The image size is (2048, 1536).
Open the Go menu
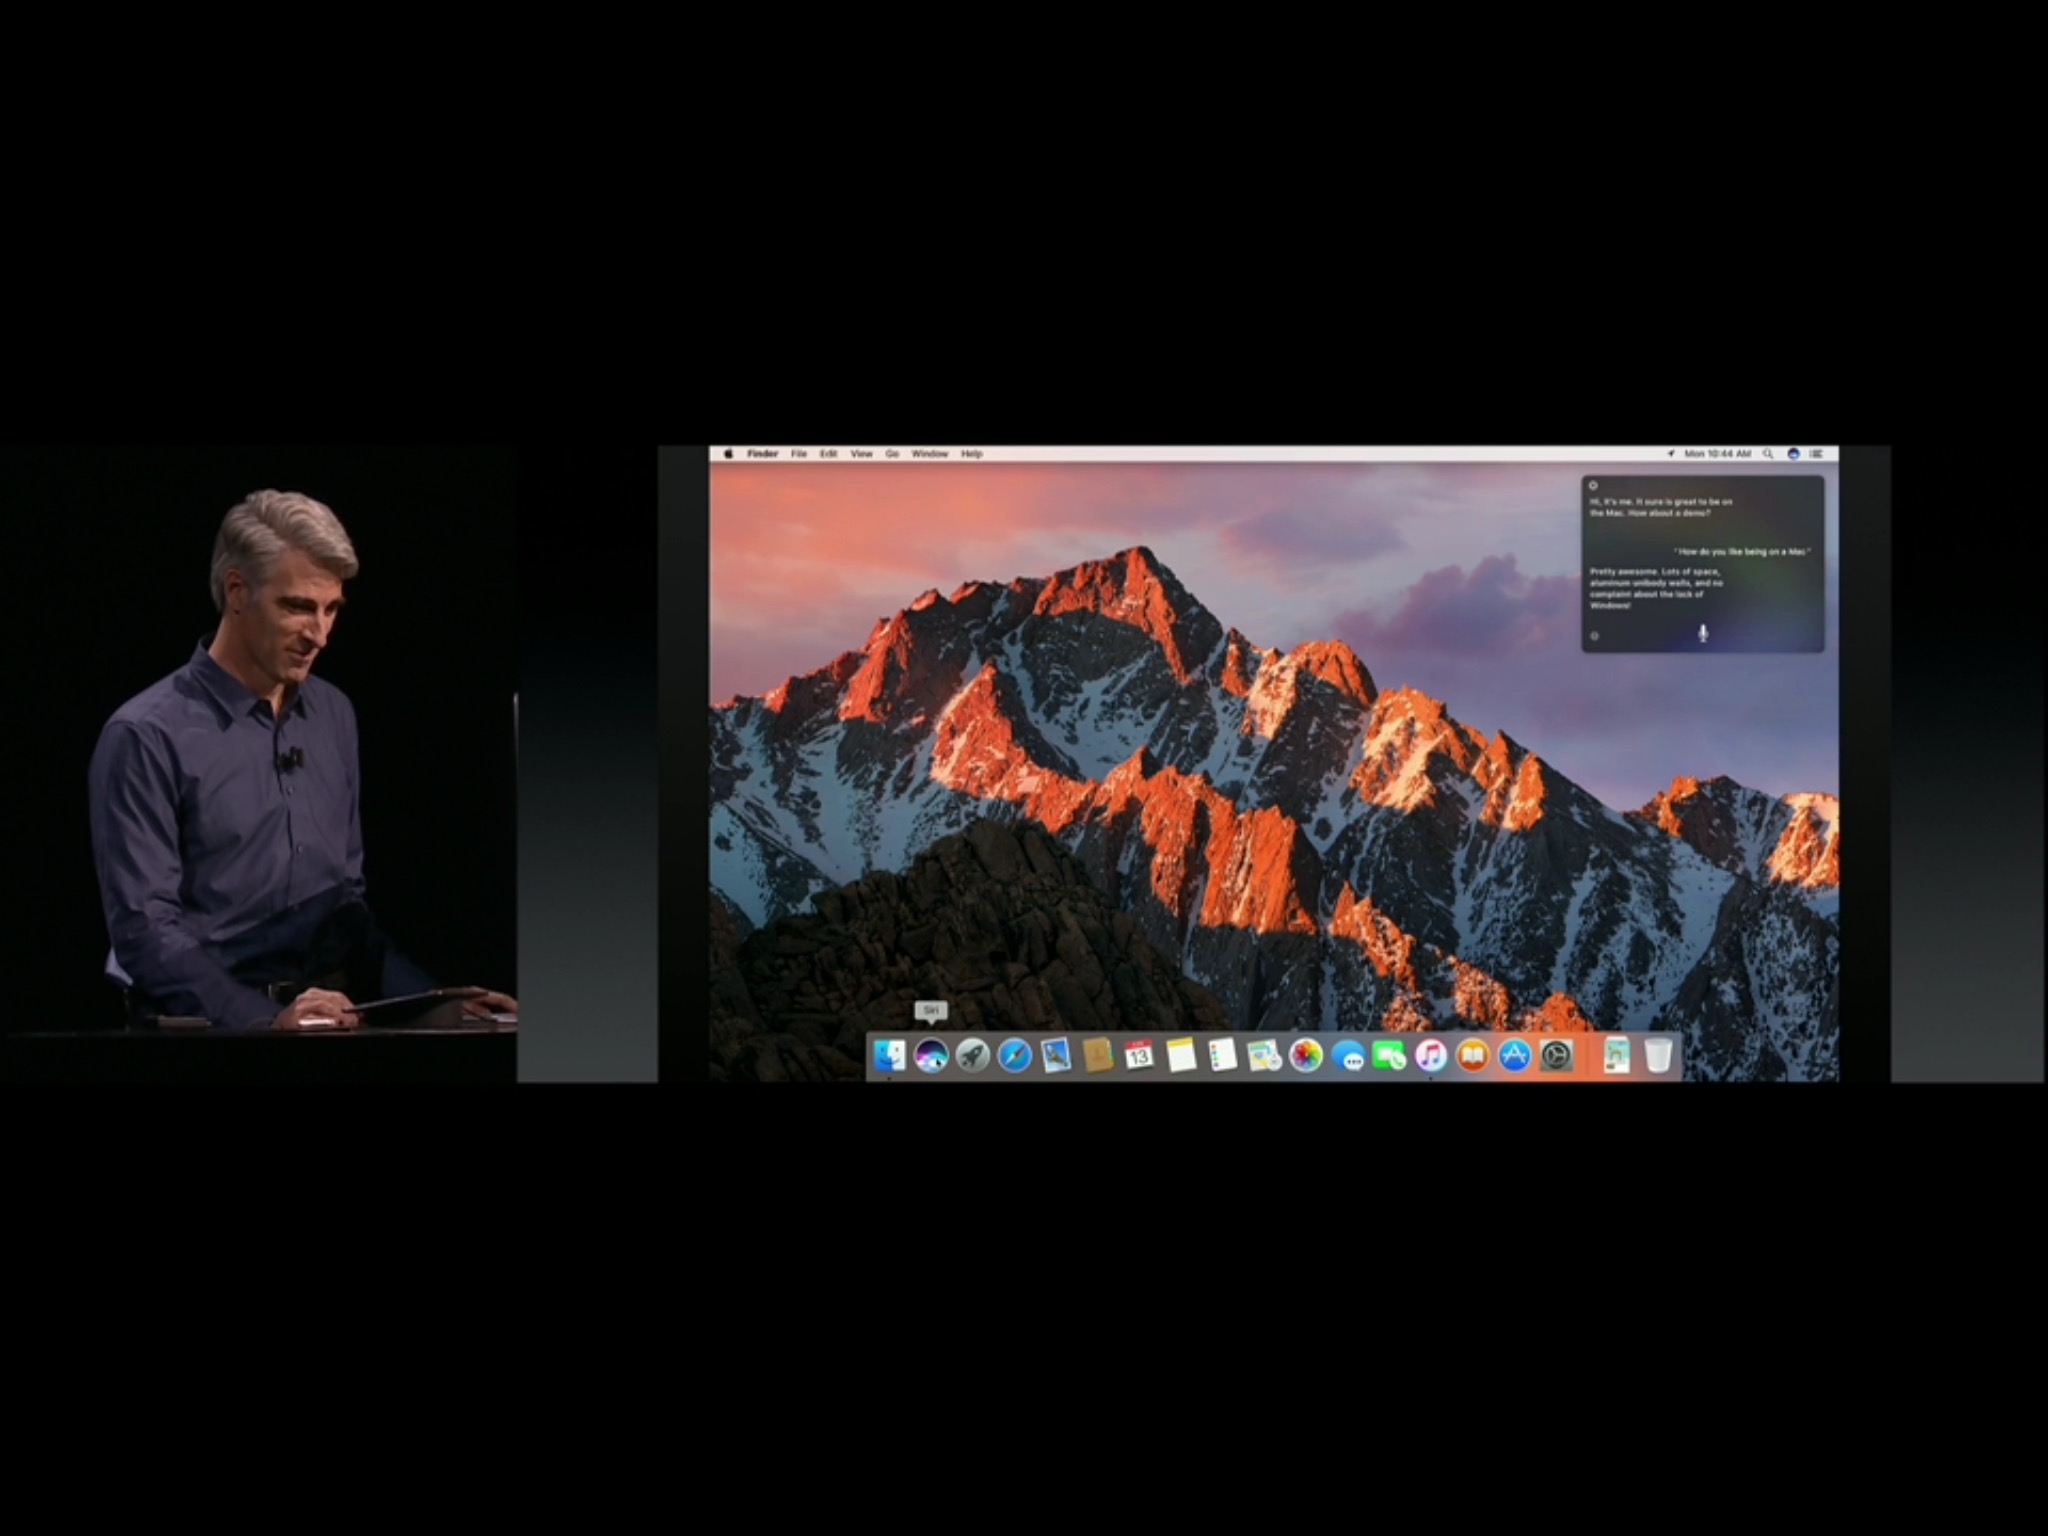click(x=892, y=454)
